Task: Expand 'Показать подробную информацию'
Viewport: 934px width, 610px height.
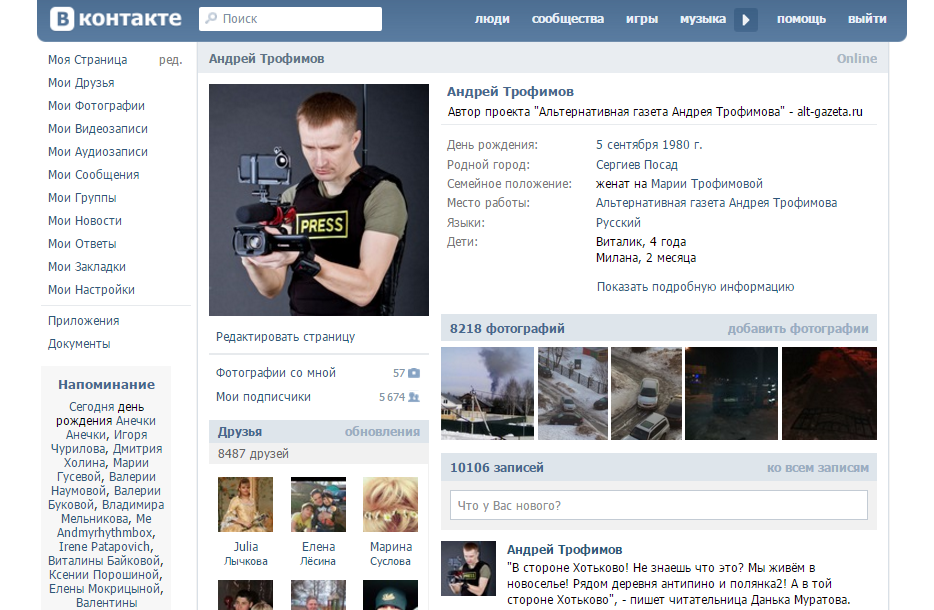Action: pos(695,287)
